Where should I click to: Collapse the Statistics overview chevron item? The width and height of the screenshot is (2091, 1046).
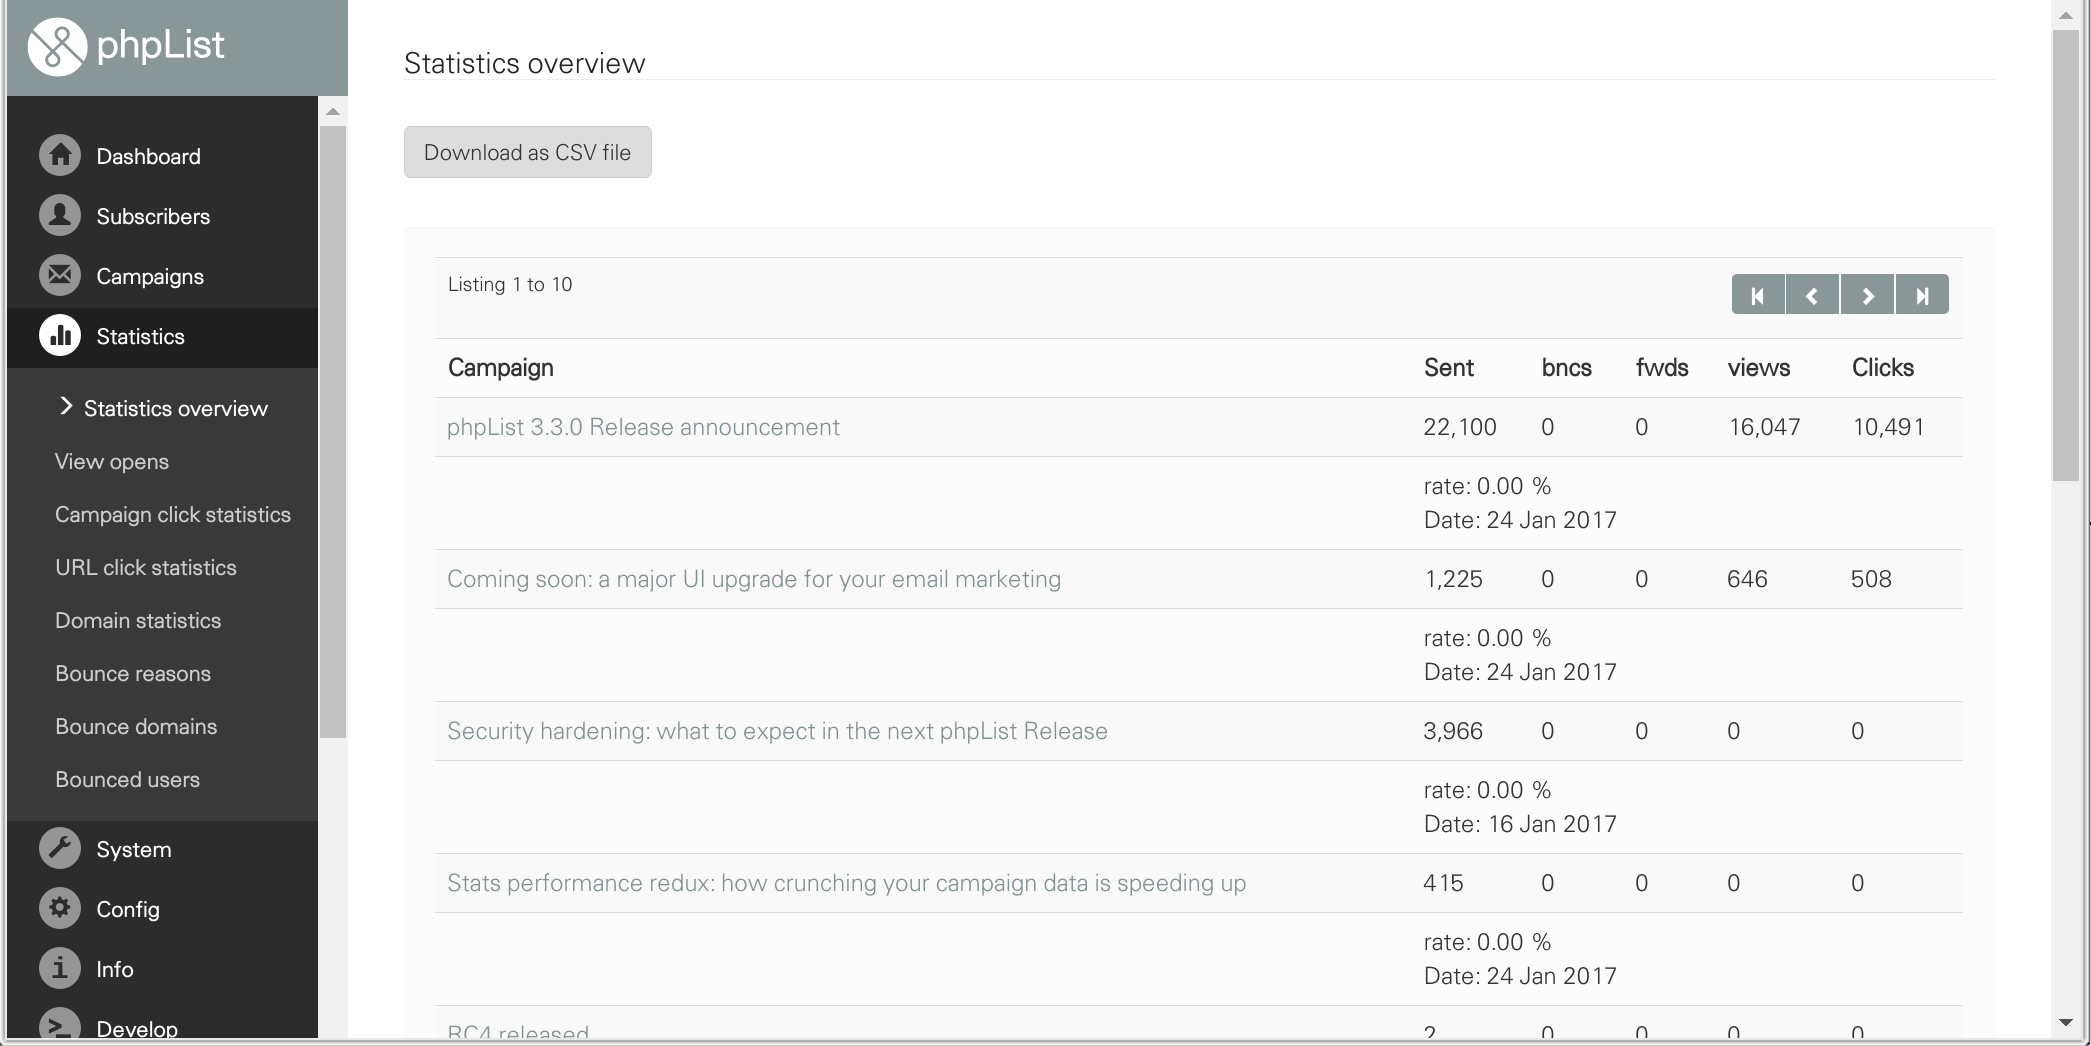[66, 406]
